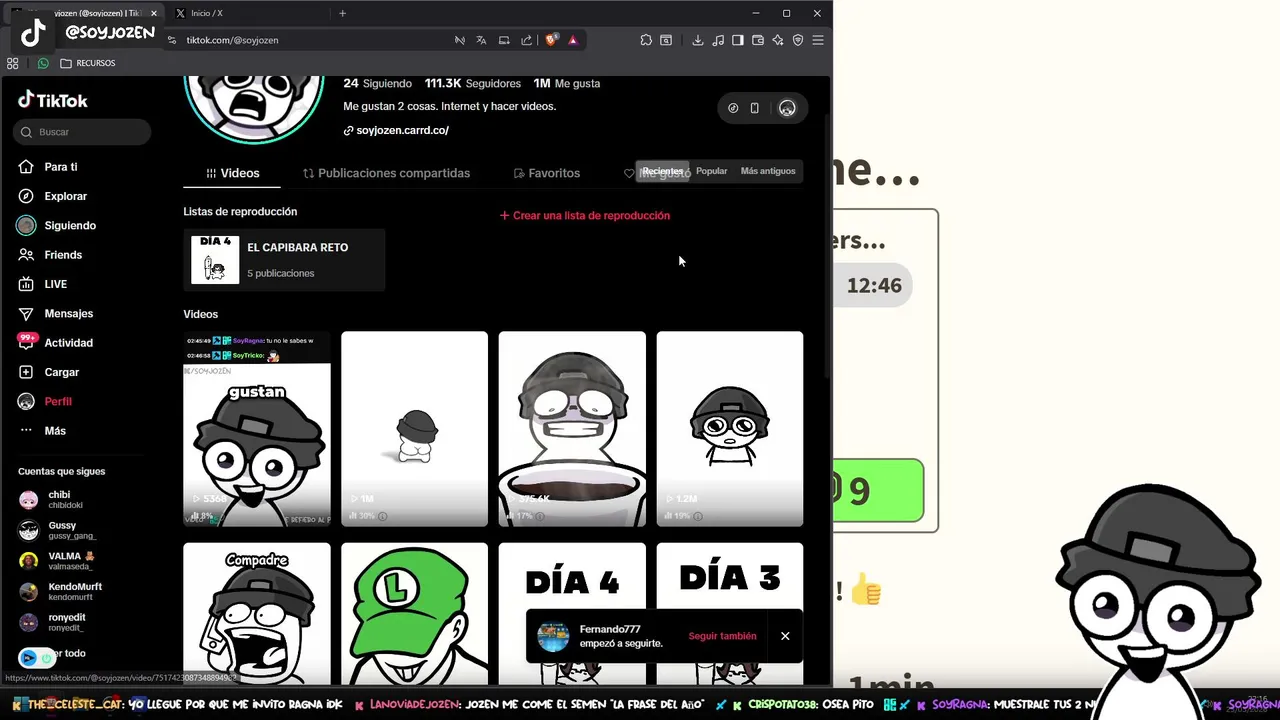Click Crear una lista de reproducción
Image resolution: width=1280 pixels, height=720 pixels.
tap(585, 215)
